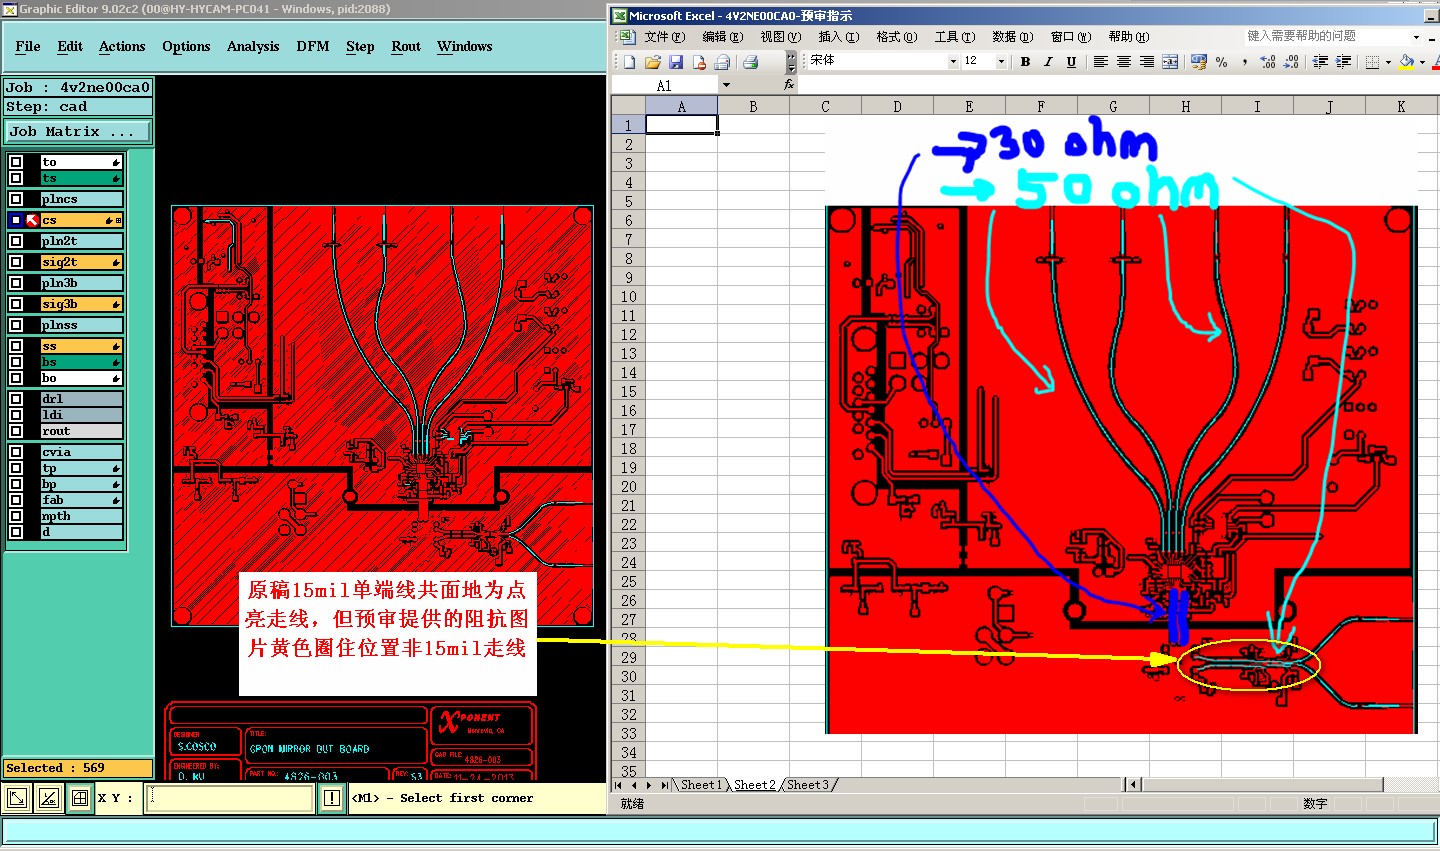This screenshot has height=851, width=1440.
Task: Open the Analysis menu in Graphic Editor
Action: (x=253, y=46)
